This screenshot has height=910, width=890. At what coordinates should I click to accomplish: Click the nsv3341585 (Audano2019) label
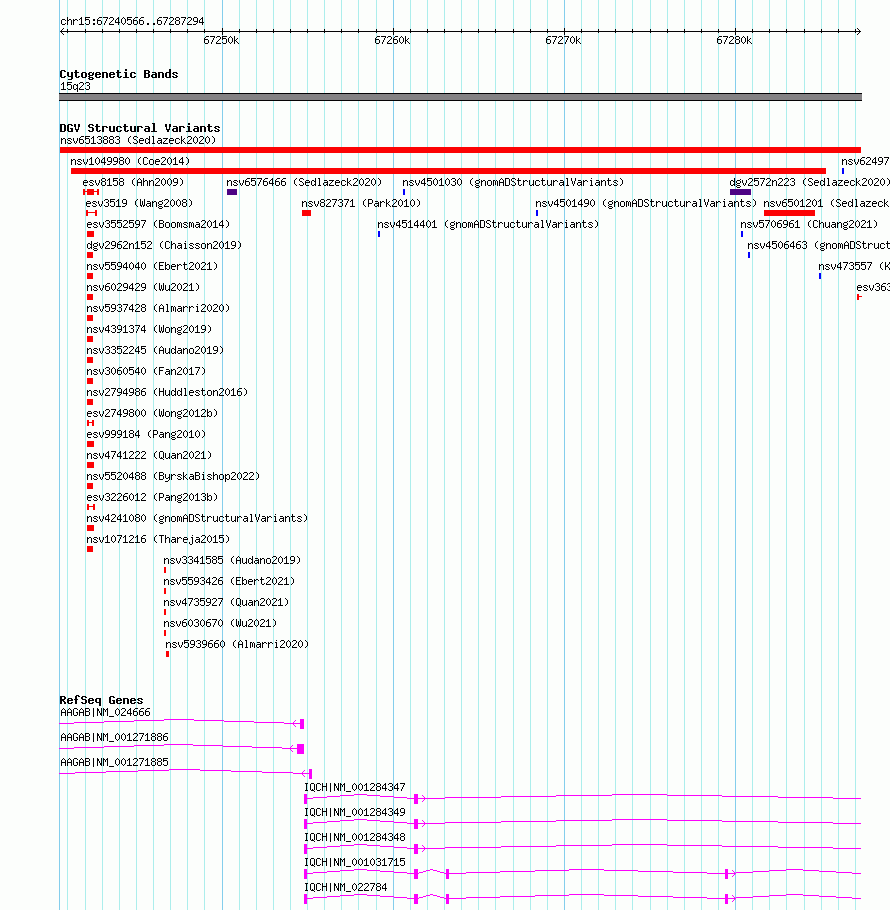(232, 560)
